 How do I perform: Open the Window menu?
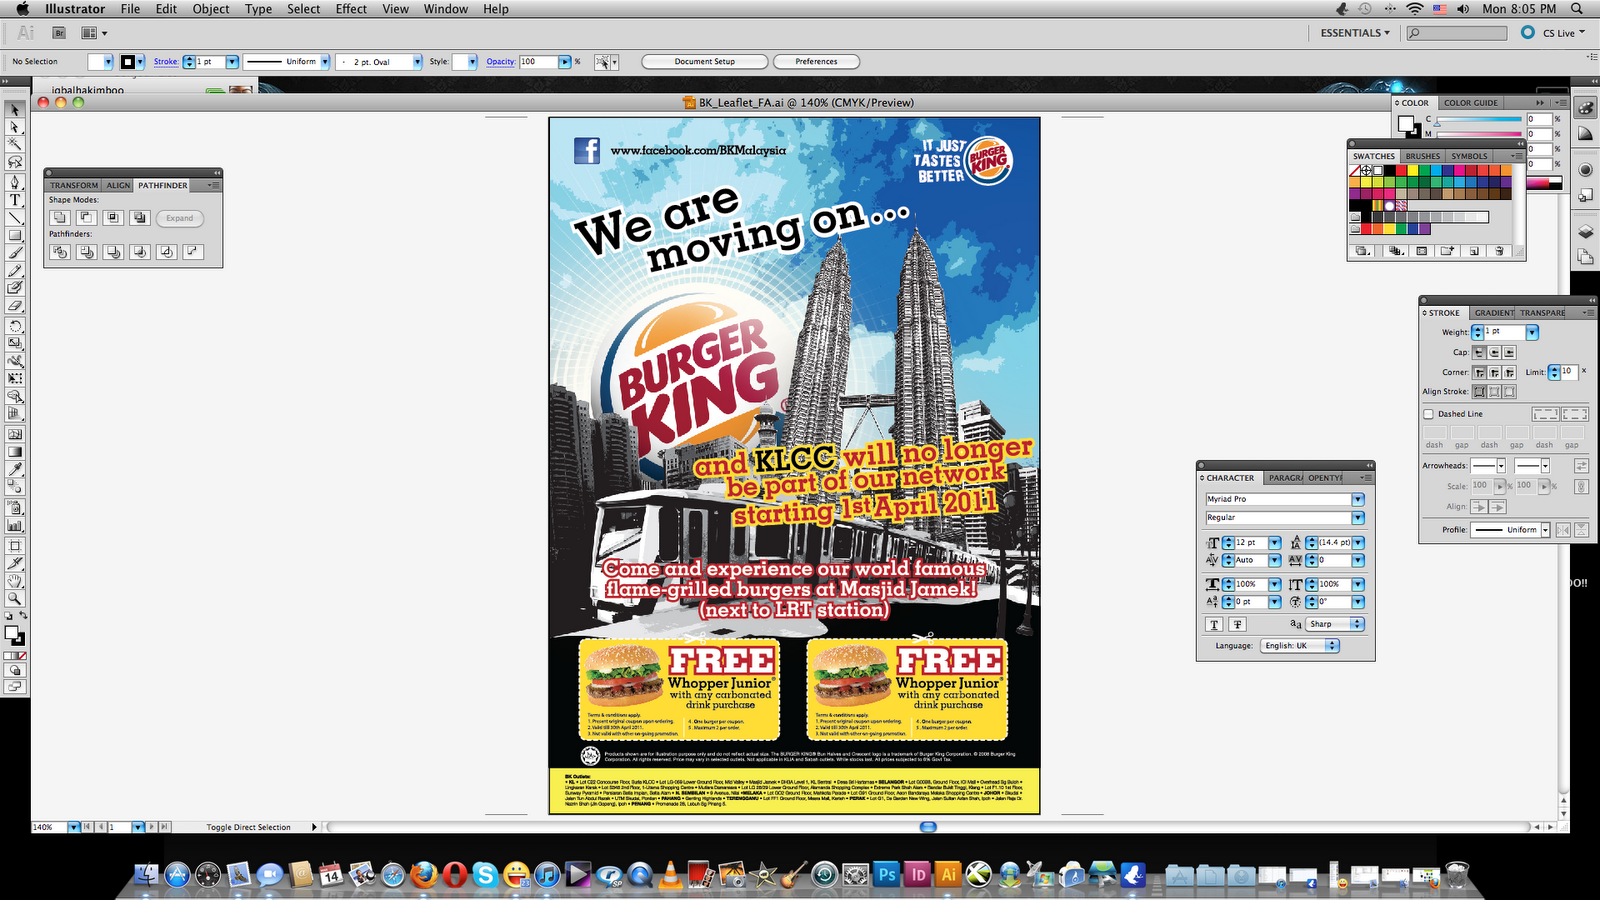coord(446,9)
